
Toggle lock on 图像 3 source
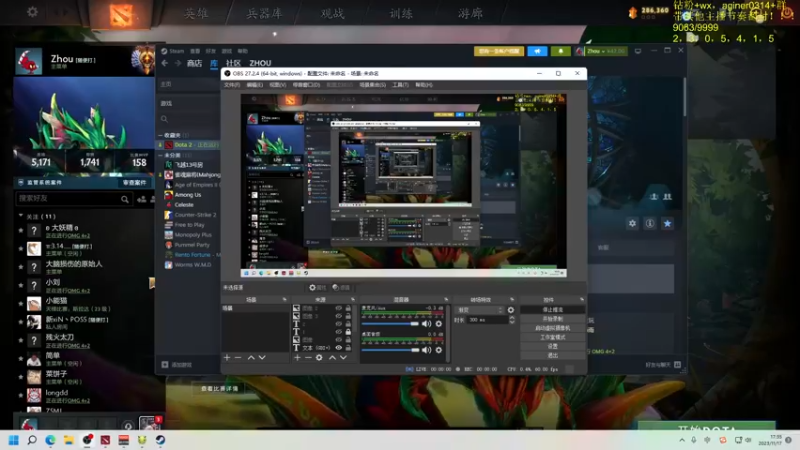348,316
